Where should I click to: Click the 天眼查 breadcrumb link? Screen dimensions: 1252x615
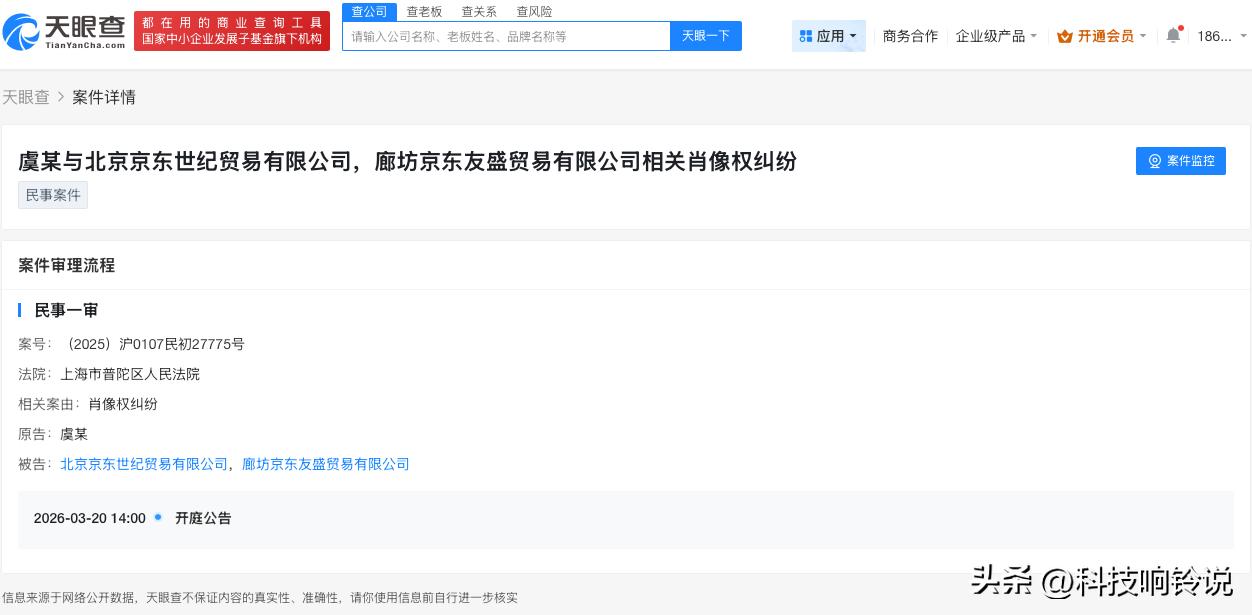(26, 97)
